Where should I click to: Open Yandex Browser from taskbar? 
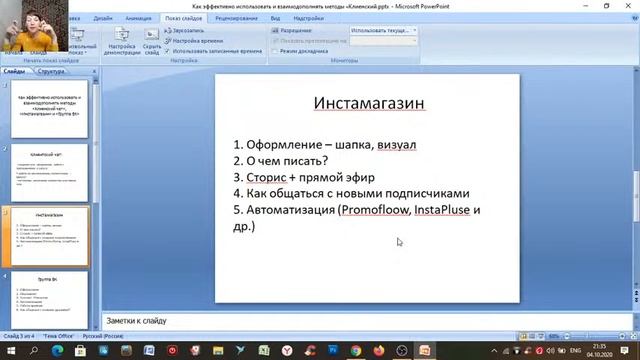(x=287, y=351)
